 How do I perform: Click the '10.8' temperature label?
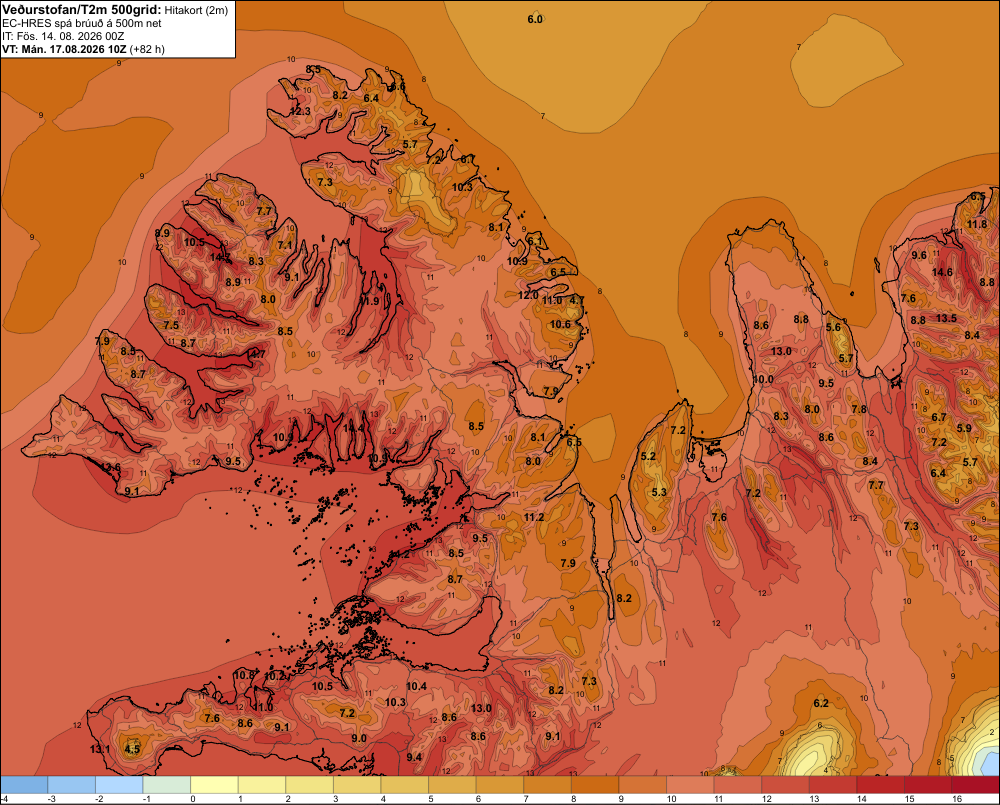(x=244, y=675)
